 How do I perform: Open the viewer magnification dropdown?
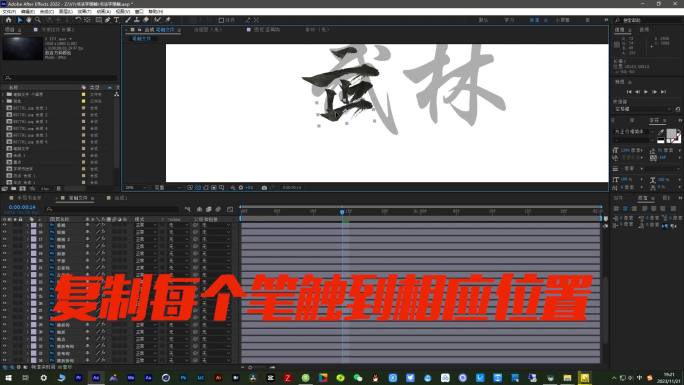click(136, 187)
